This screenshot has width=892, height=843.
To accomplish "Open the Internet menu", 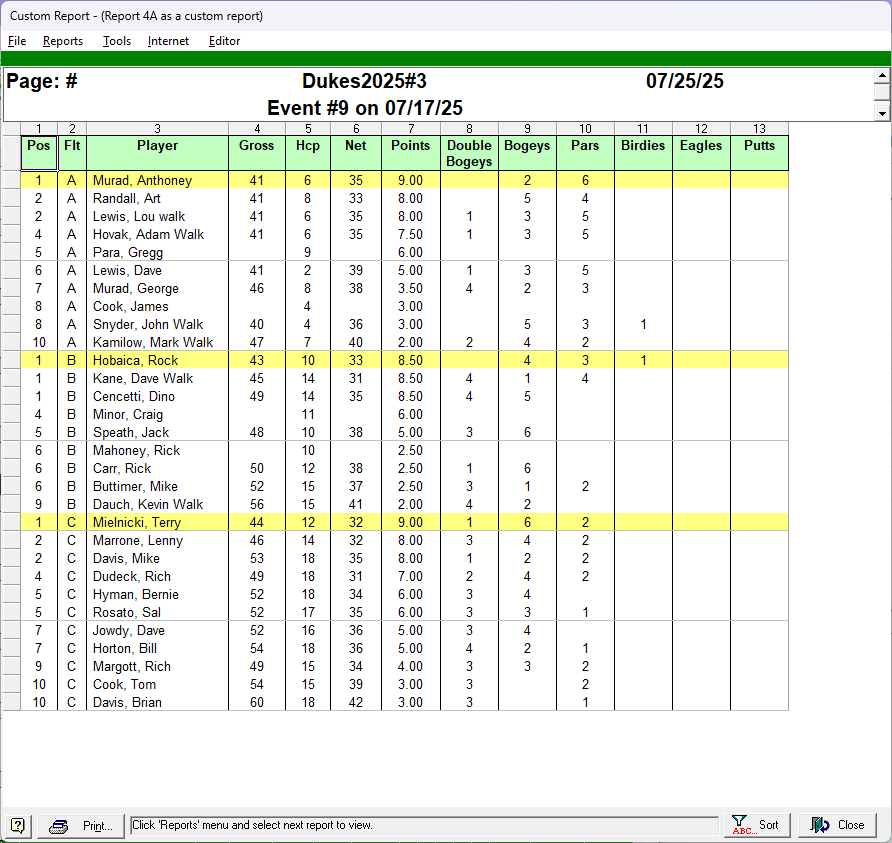I will coord(168,41).
